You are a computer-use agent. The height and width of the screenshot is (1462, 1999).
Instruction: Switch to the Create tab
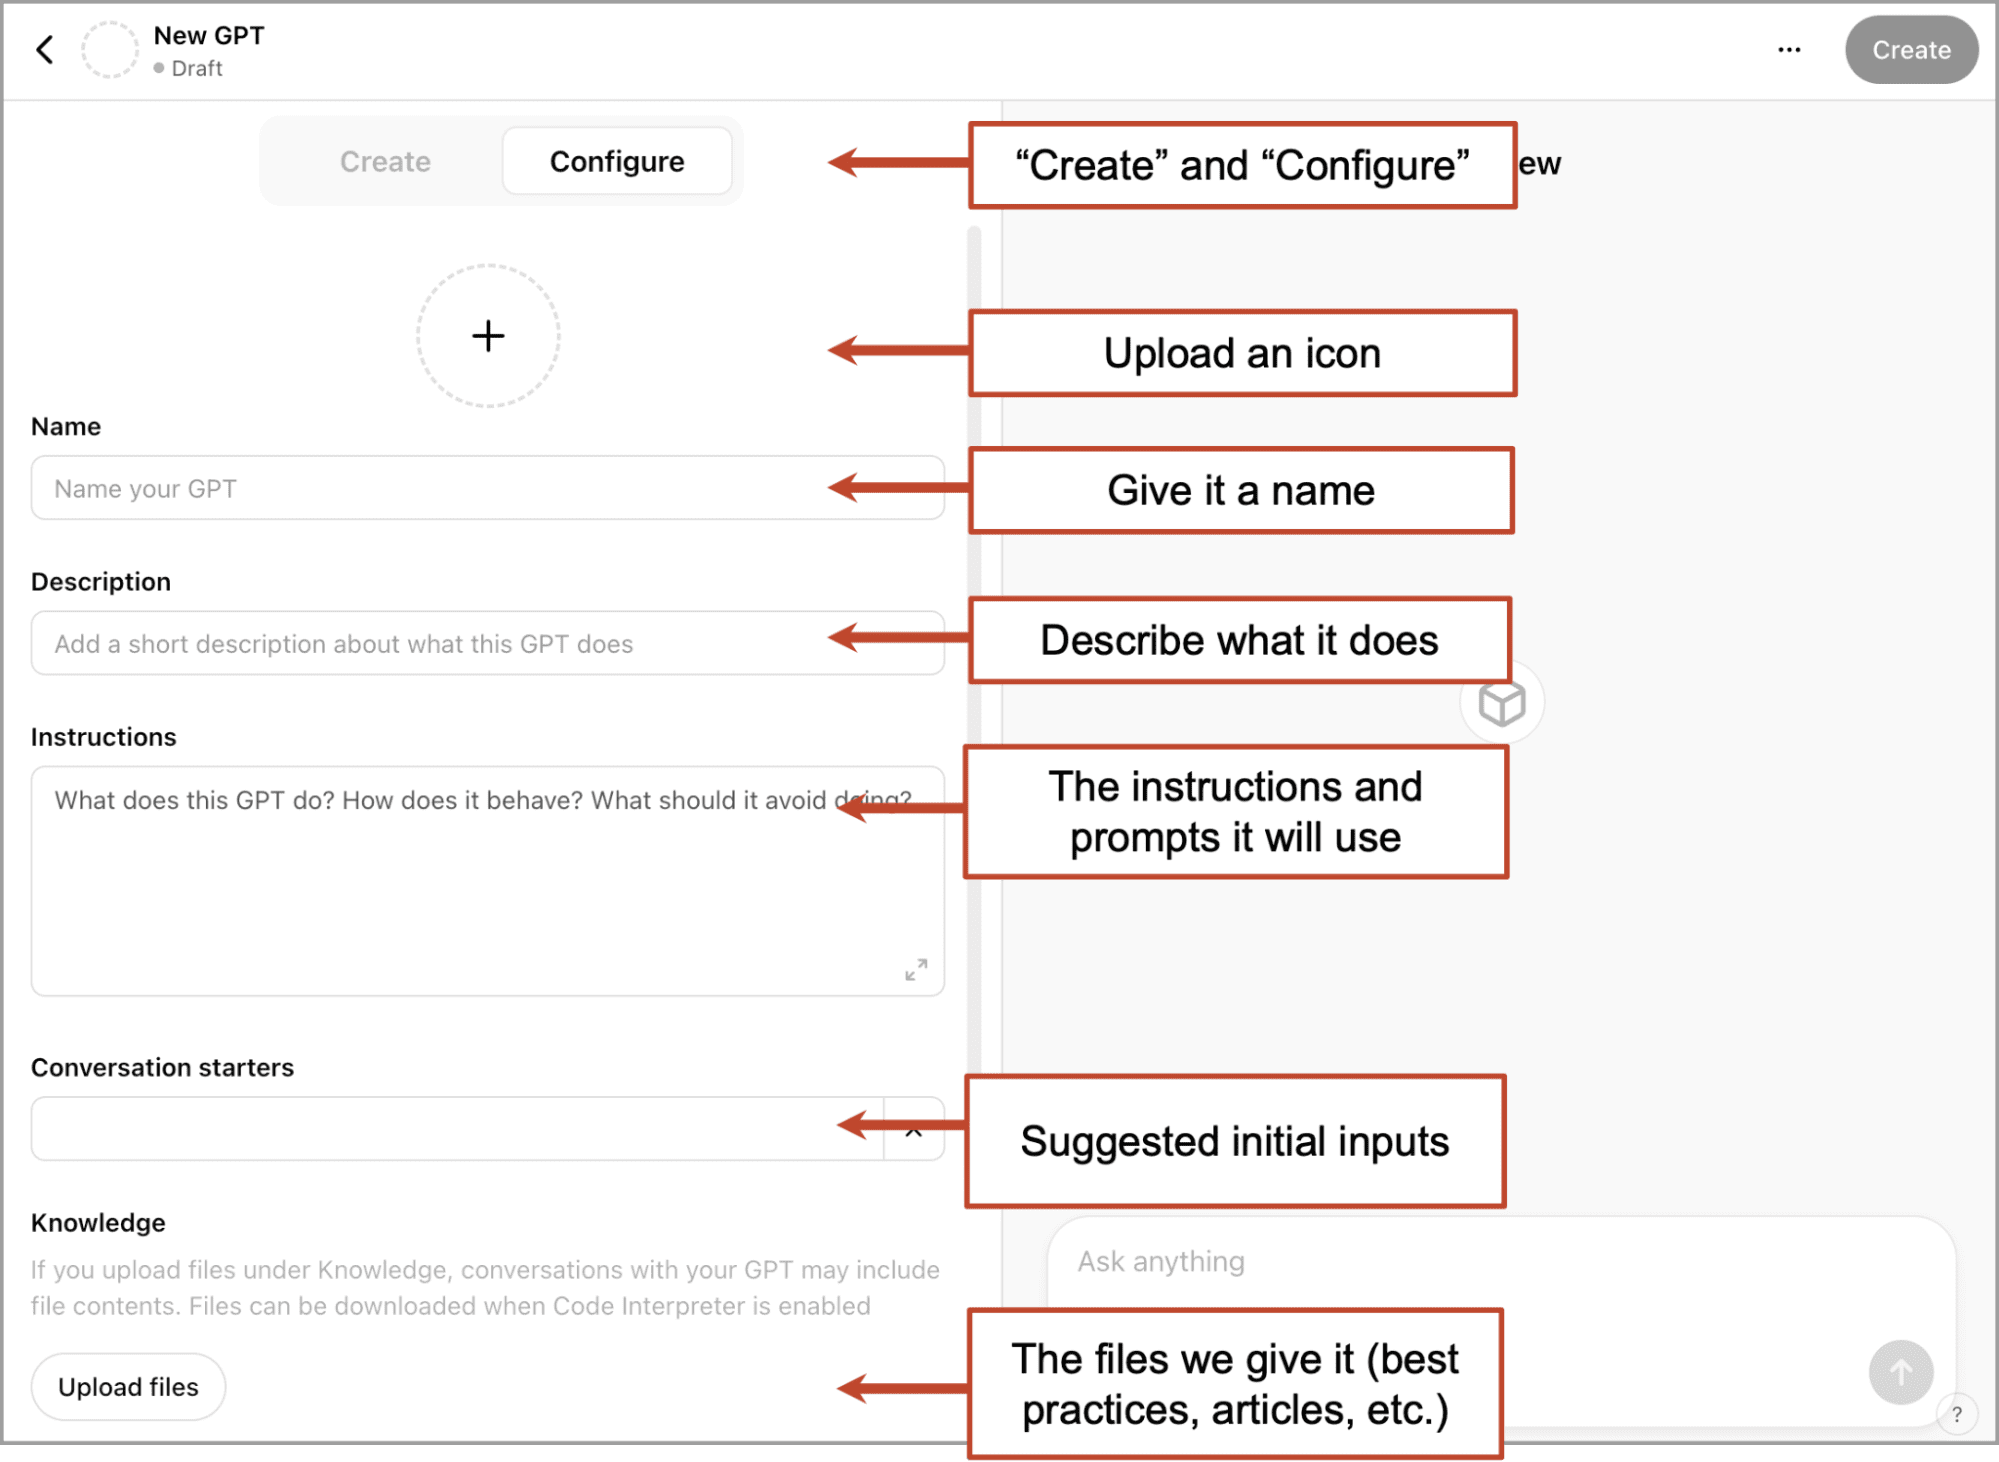click(385, 161)
